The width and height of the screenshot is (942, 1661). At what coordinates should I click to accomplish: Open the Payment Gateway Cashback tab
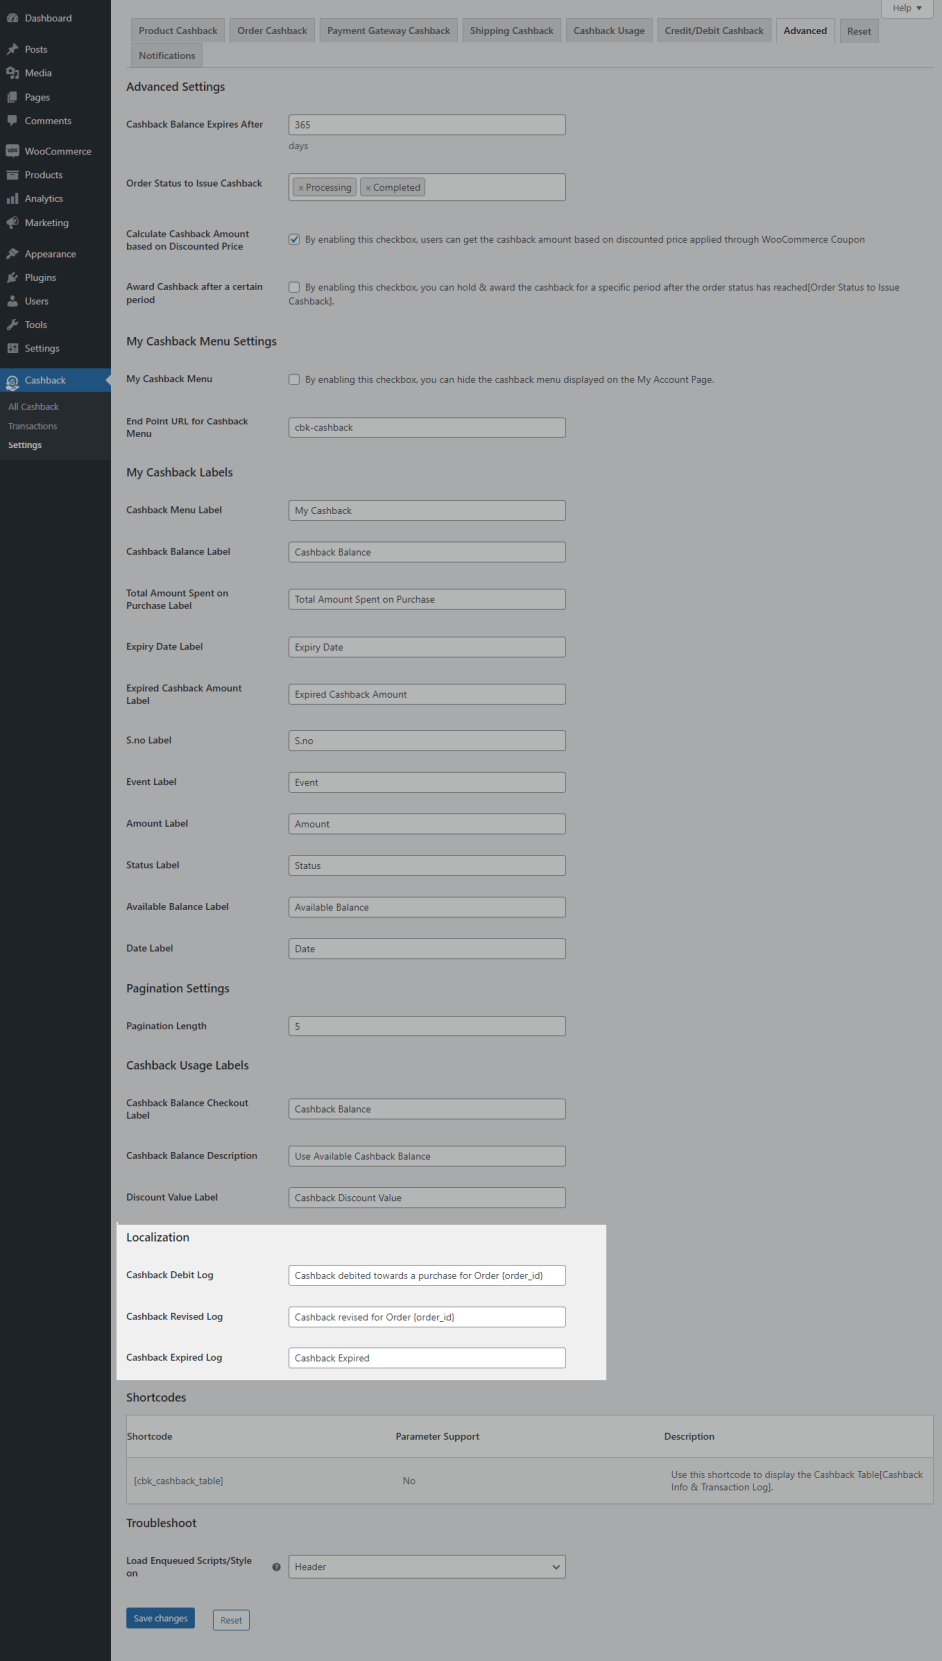(x=389, y=31)
